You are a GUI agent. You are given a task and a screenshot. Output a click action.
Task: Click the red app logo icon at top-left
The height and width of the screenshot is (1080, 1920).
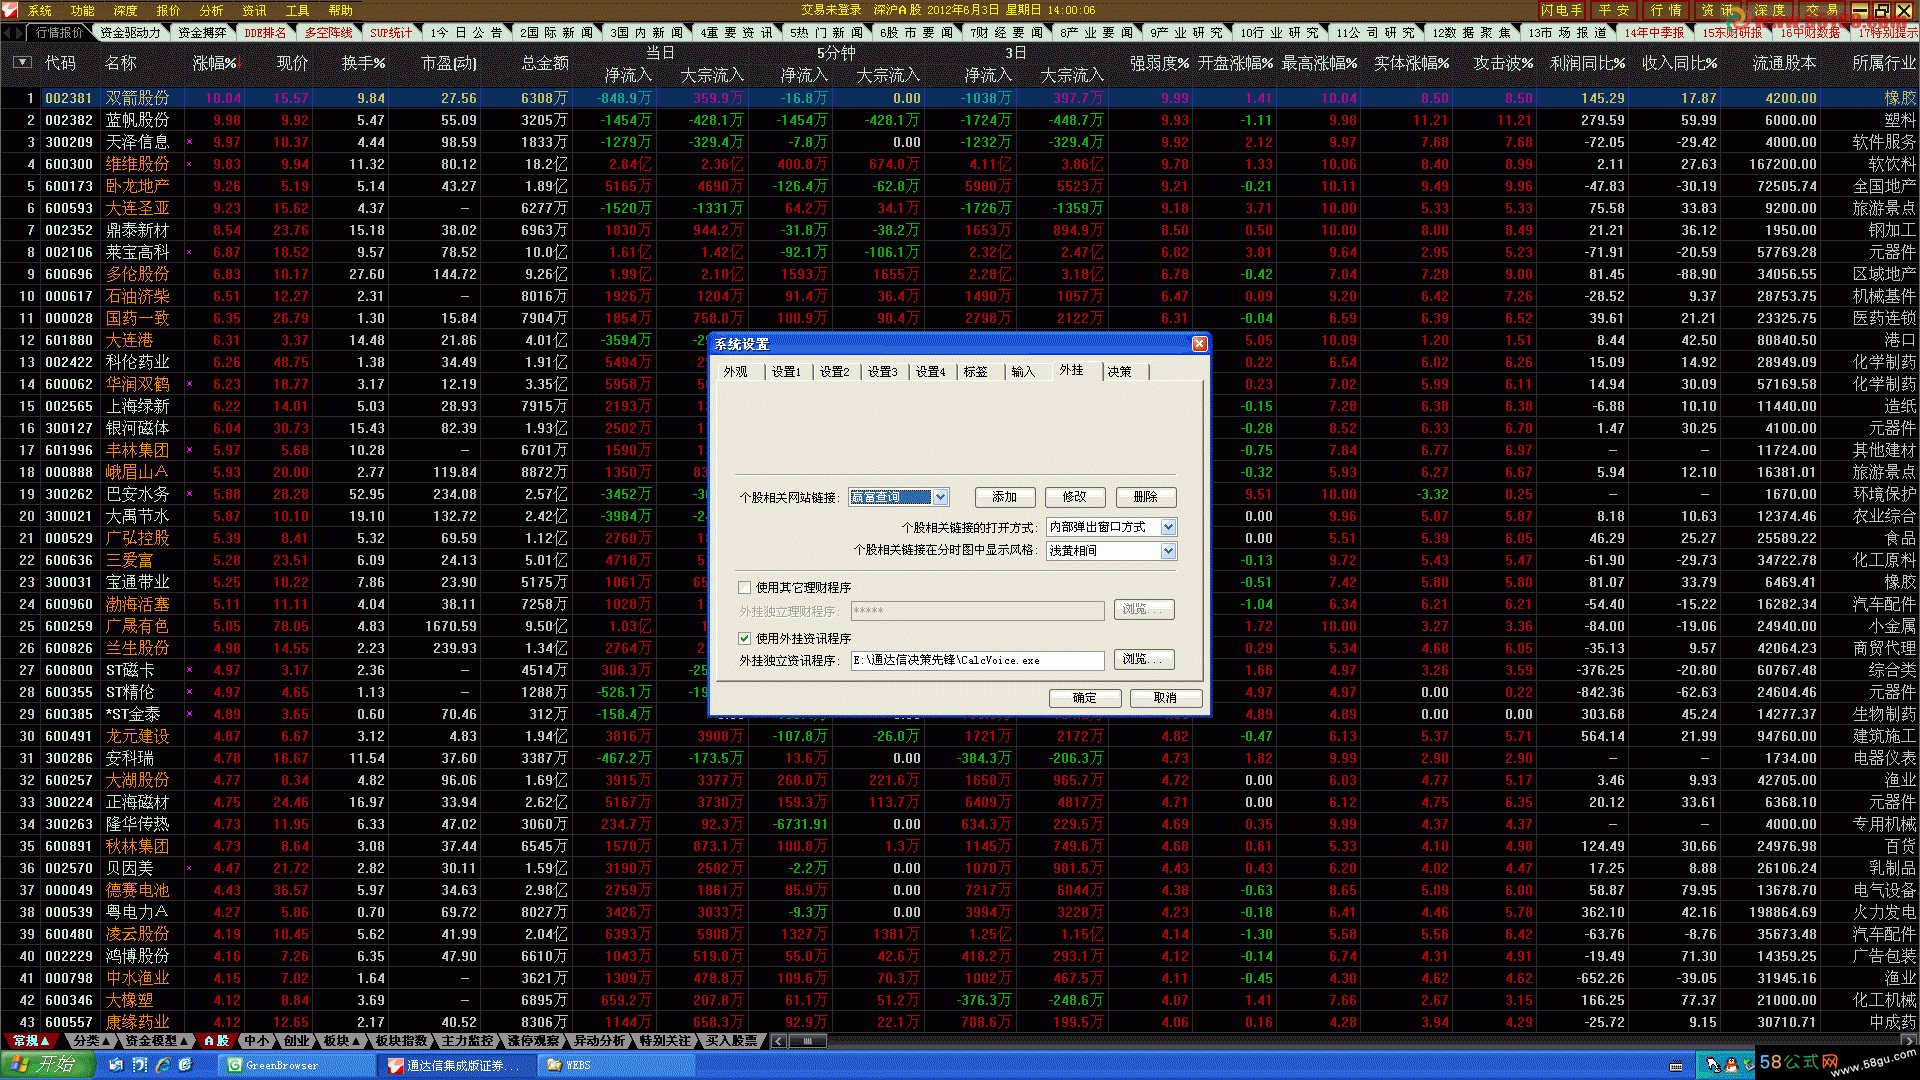(10, 10)
